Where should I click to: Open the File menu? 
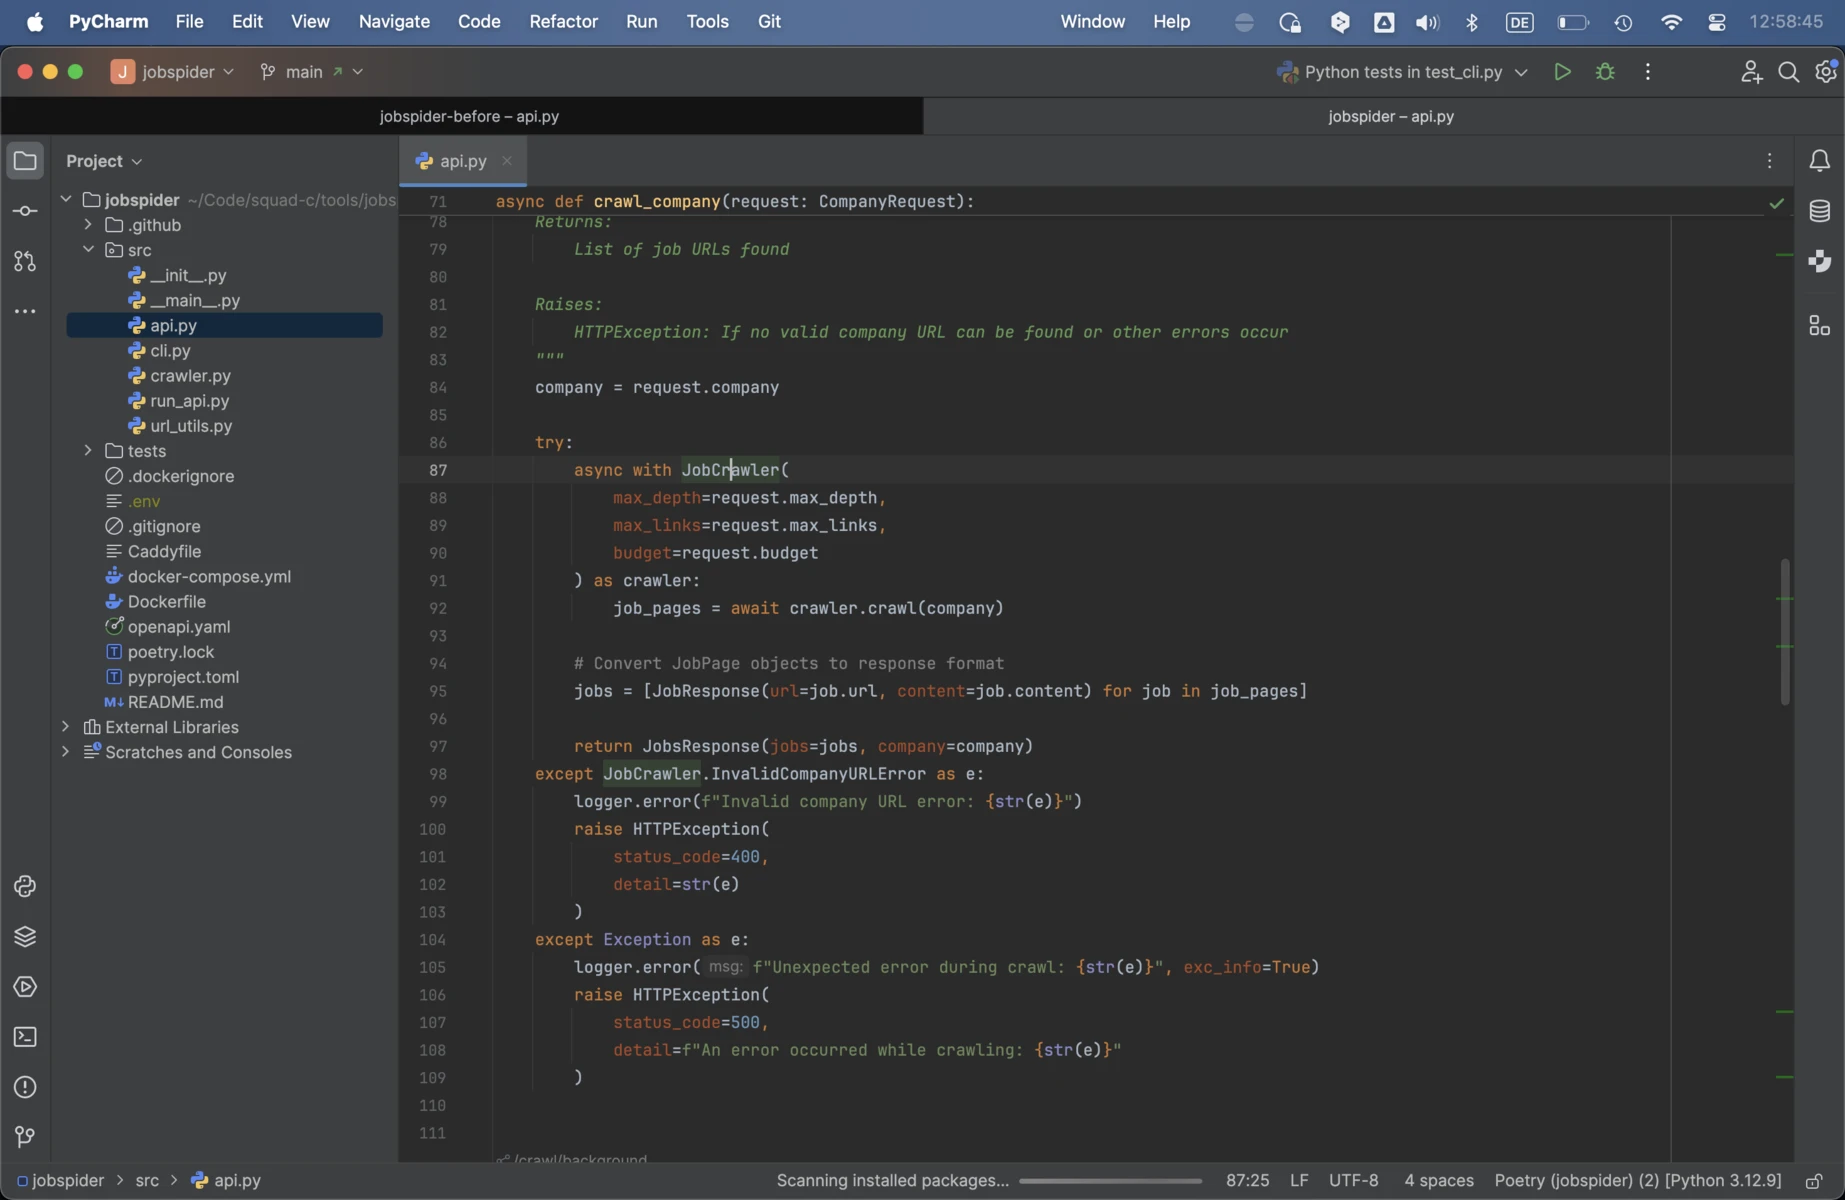(189, 22)
